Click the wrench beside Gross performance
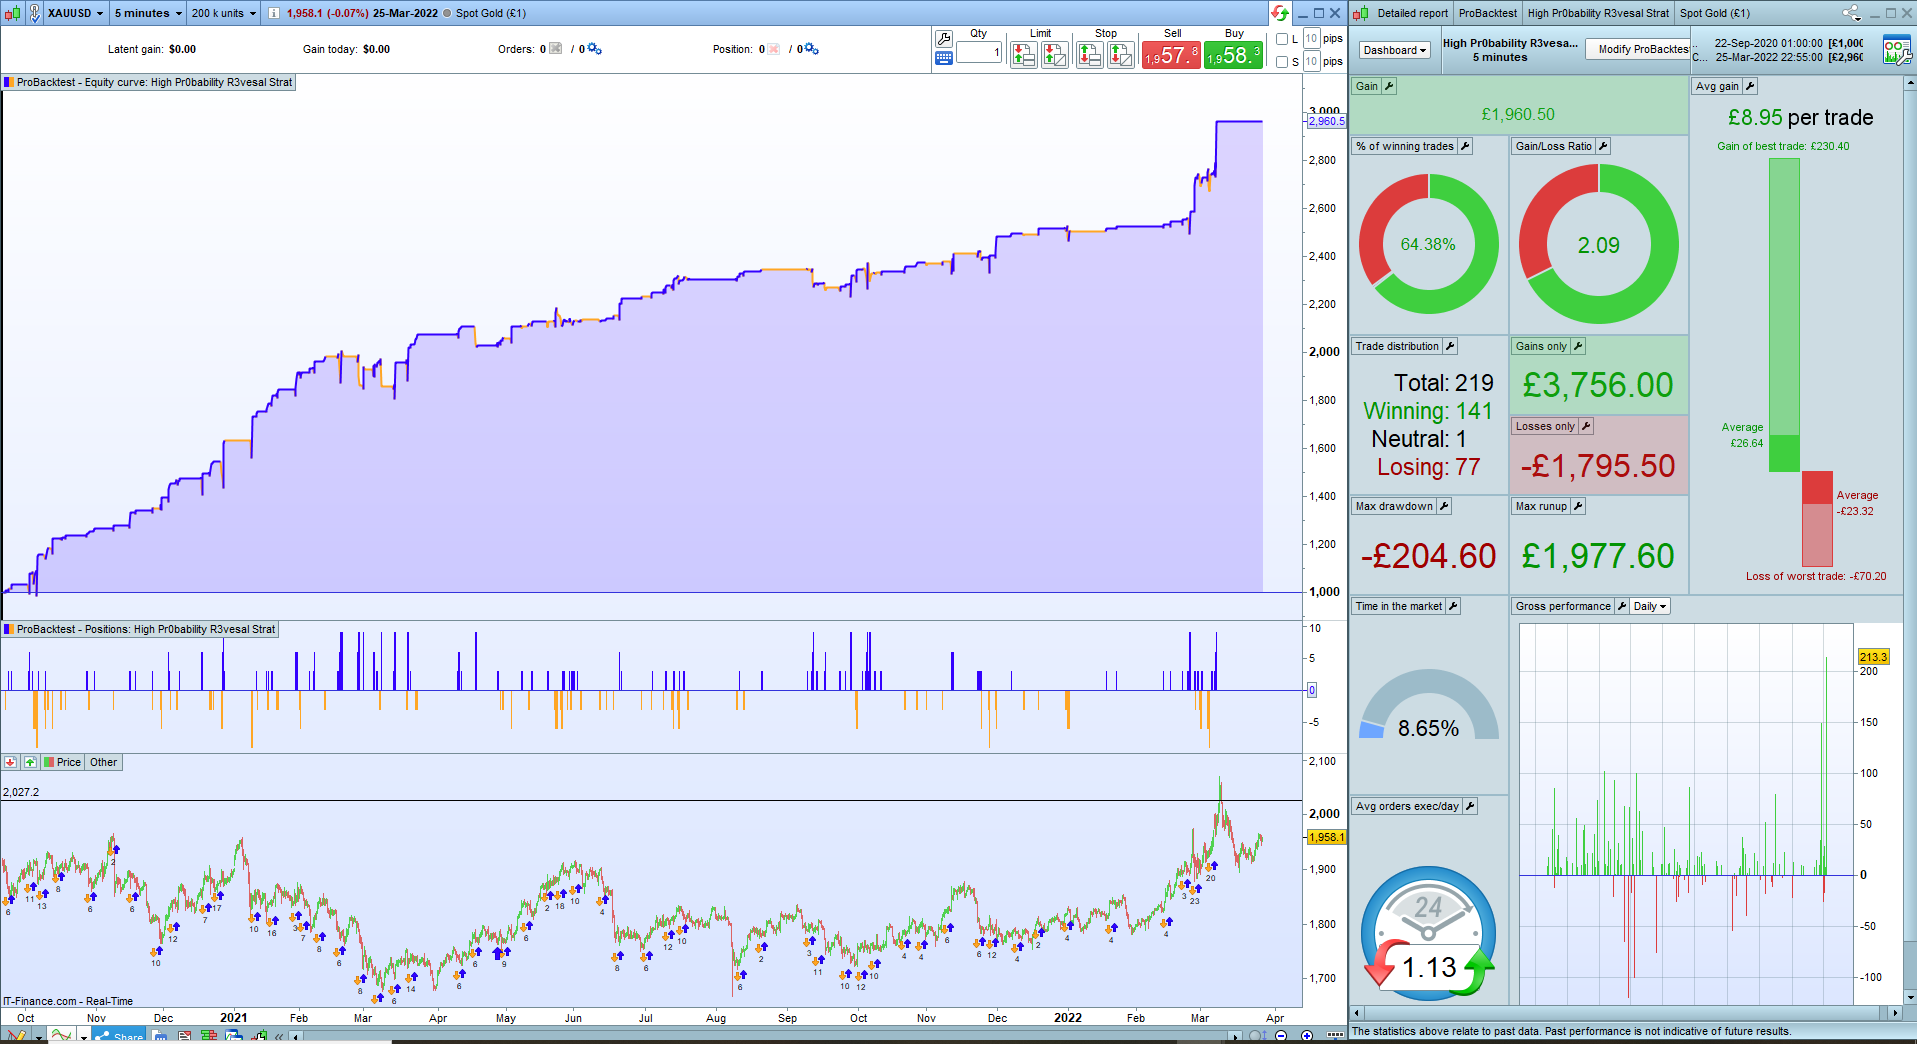Viewport: 1917px width, 1044px height. click(x=1622, y=606)
